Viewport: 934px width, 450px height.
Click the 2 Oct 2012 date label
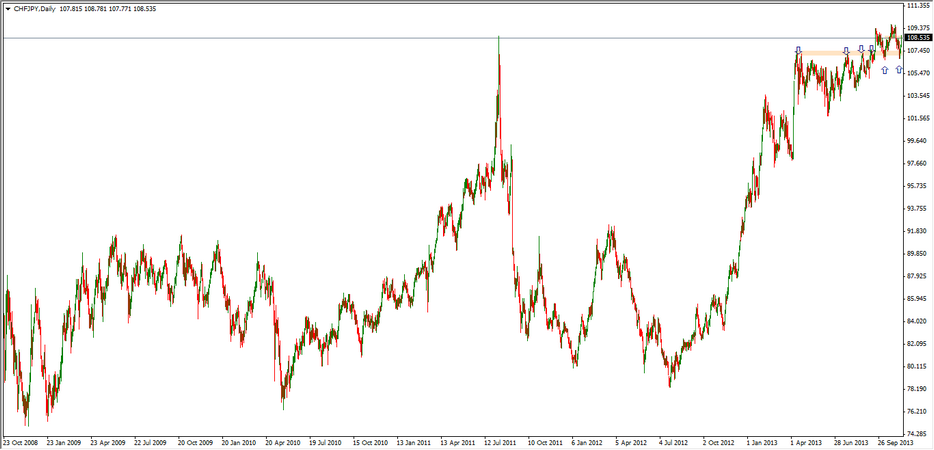718,441
